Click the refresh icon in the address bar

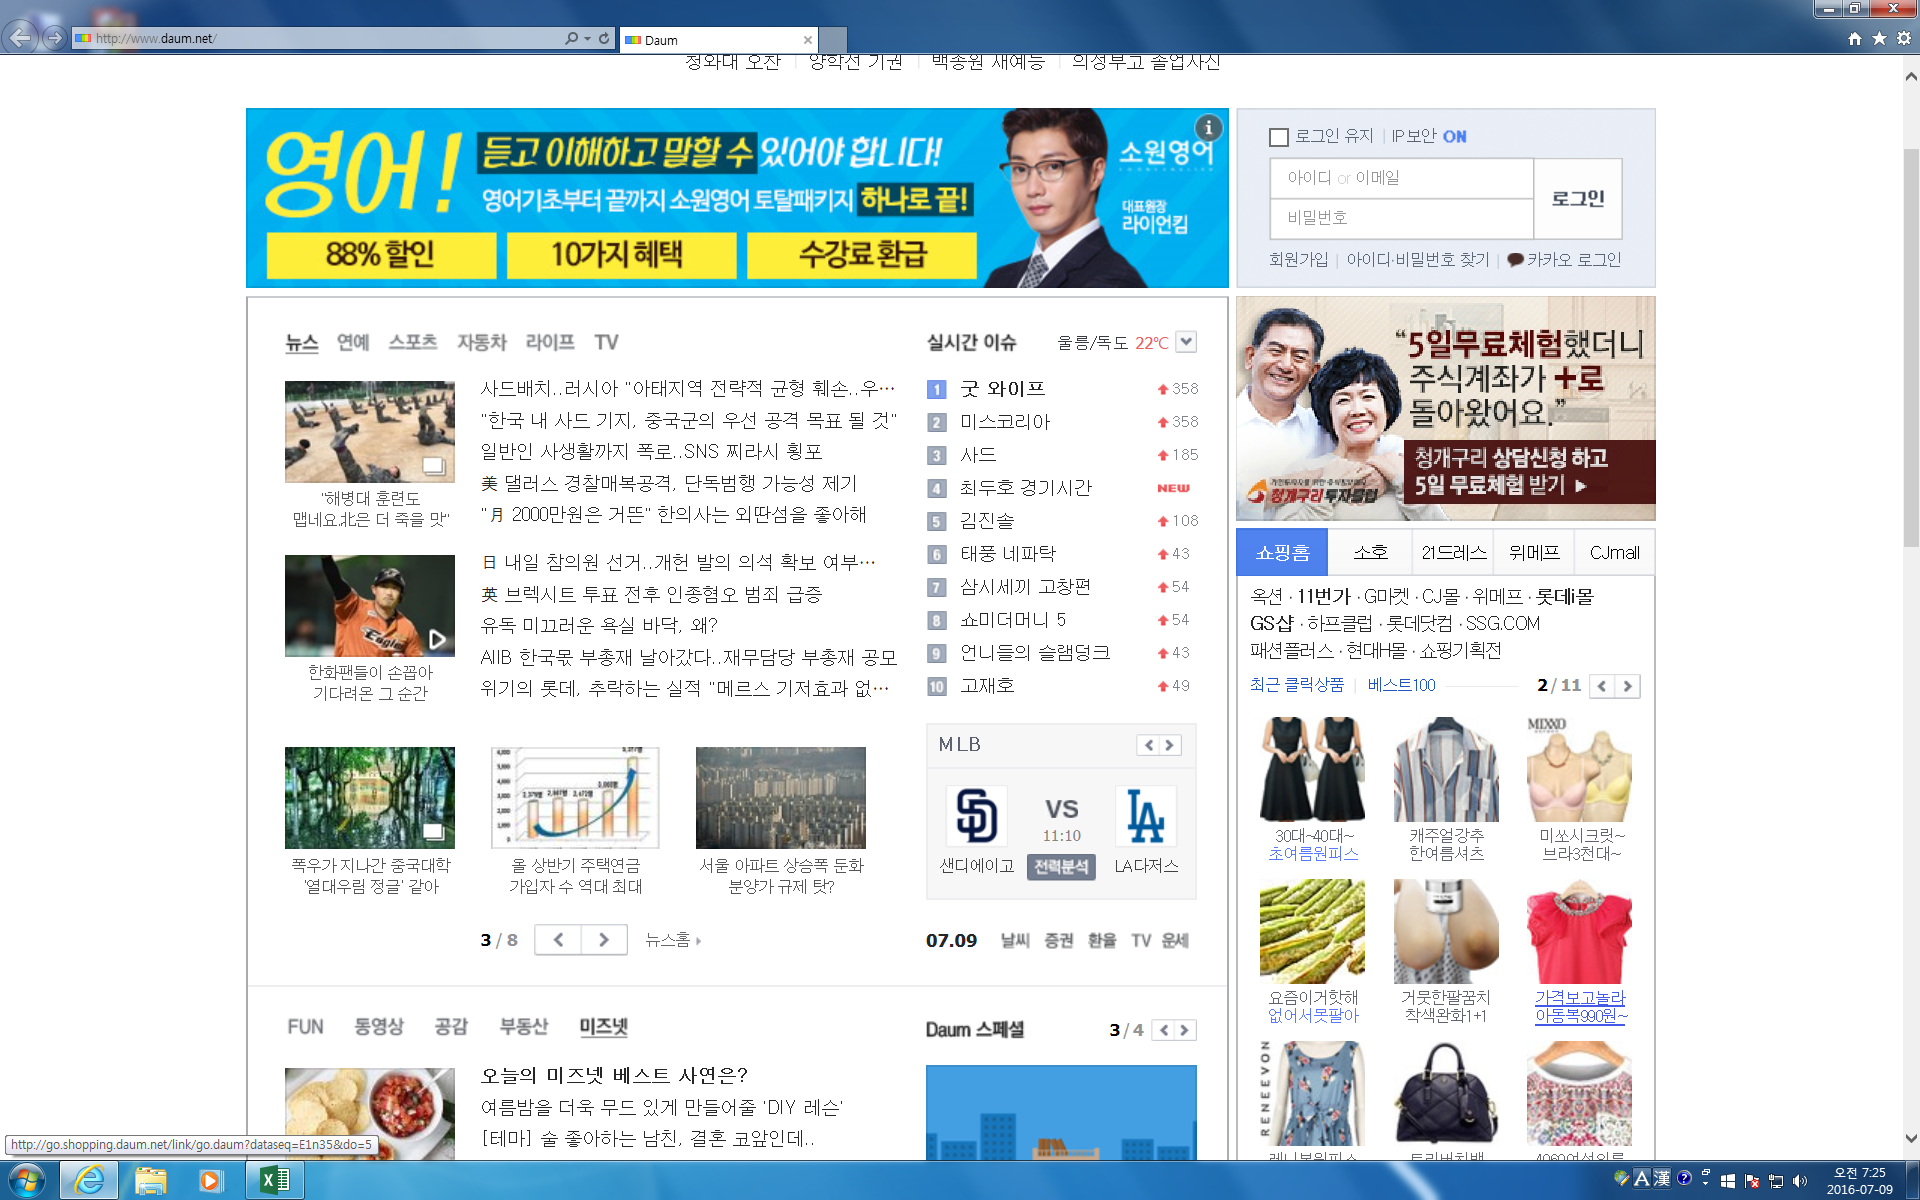point(604,38)
